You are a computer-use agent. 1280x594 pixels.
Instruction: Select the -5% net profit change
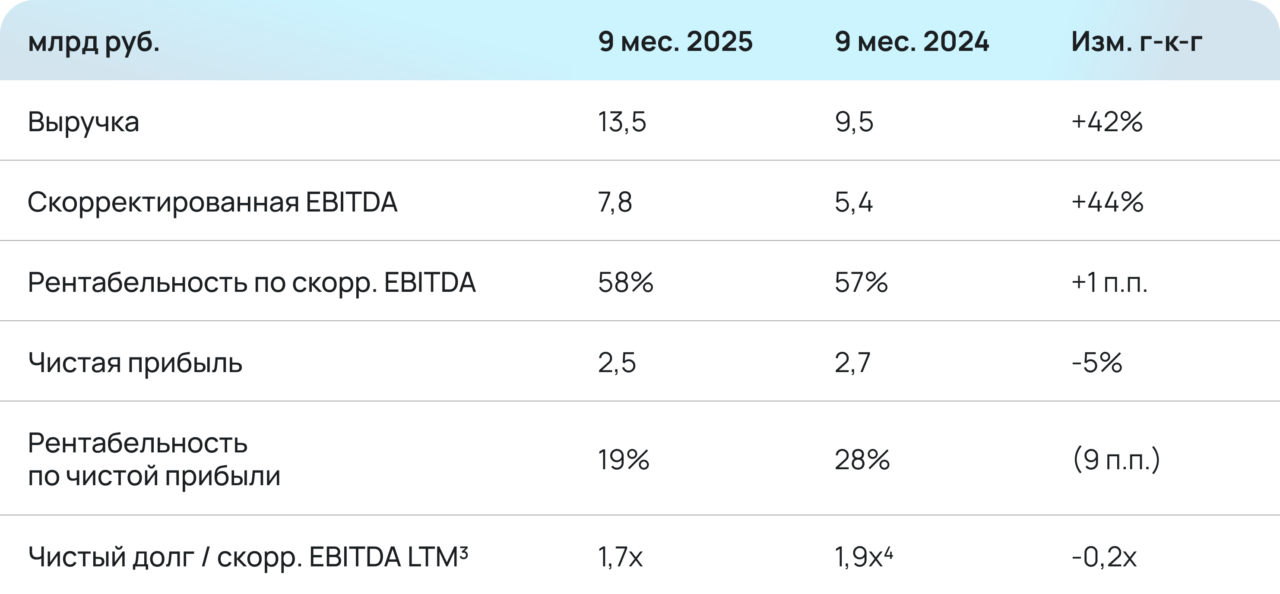tap(1096, 362)
